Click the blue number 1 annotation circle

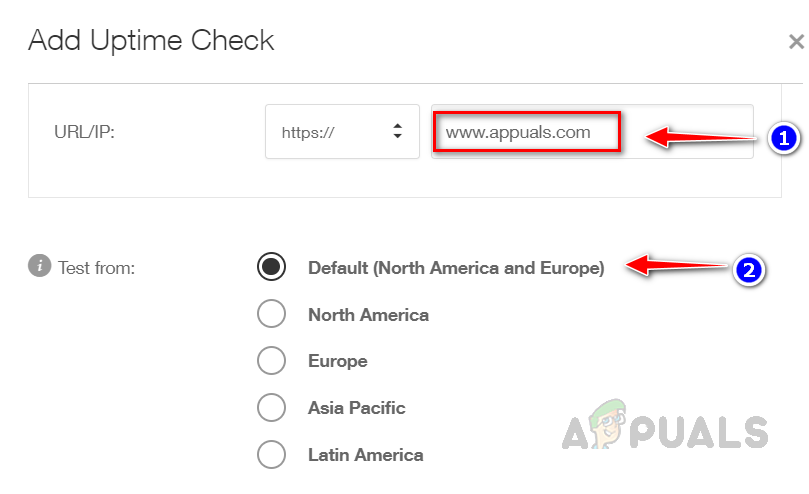(x=783, y=139)
